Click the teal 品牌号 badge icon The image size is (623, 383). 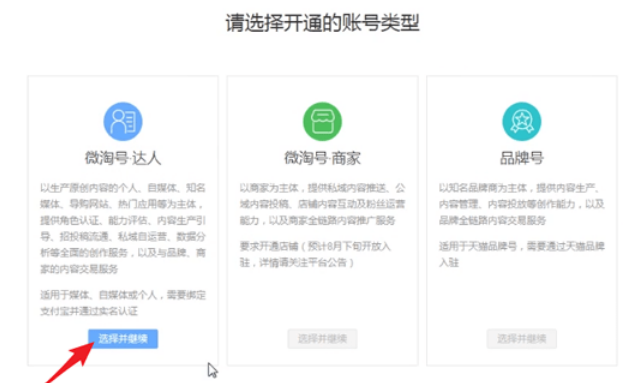(x=521, y=121)
